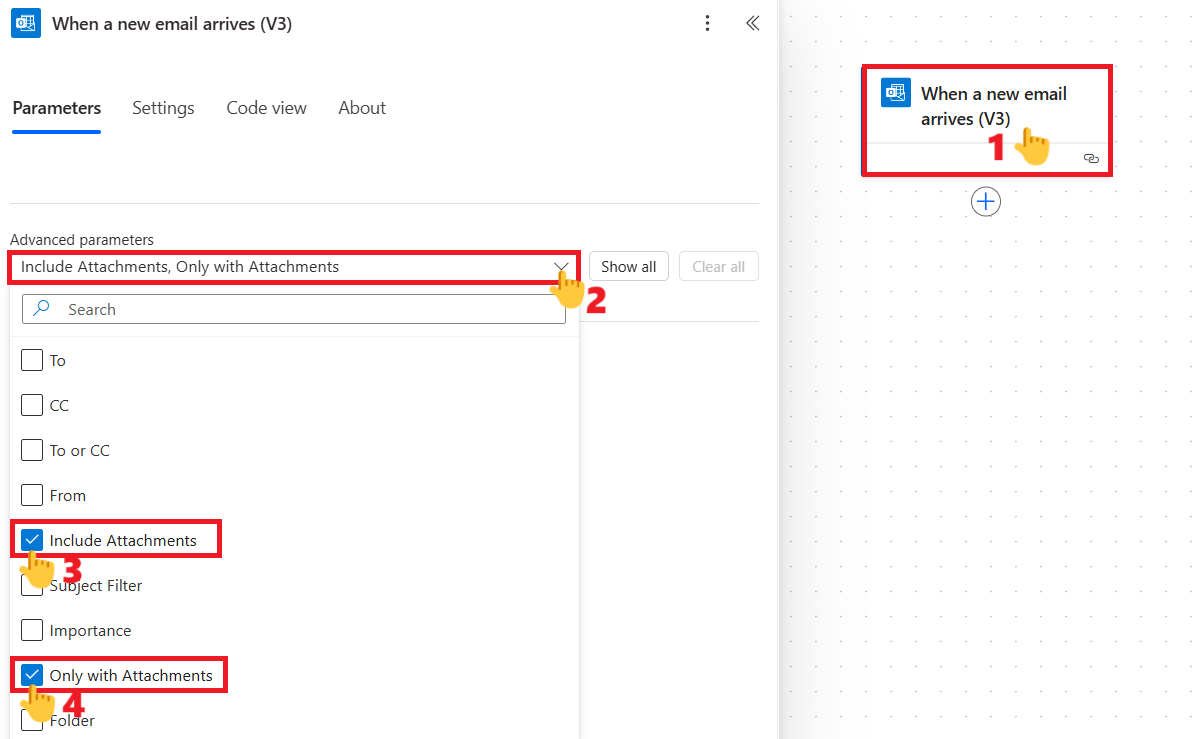Collapse the panel with double chevron icon
Screen dimensions: 1197x739
click(x=752, y=23)
